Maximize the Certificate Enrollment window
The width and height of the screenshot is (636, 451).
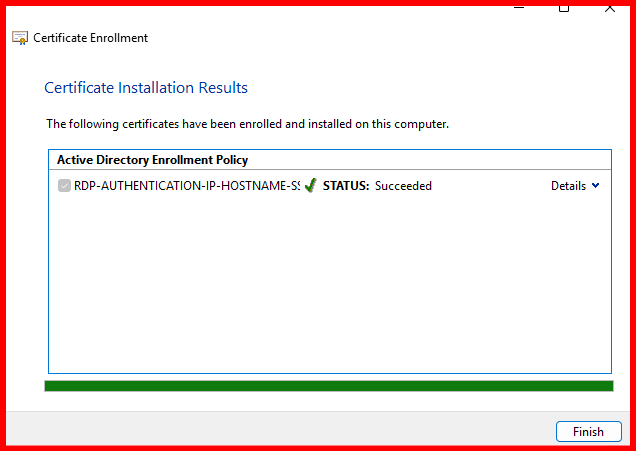click(564, 7)
